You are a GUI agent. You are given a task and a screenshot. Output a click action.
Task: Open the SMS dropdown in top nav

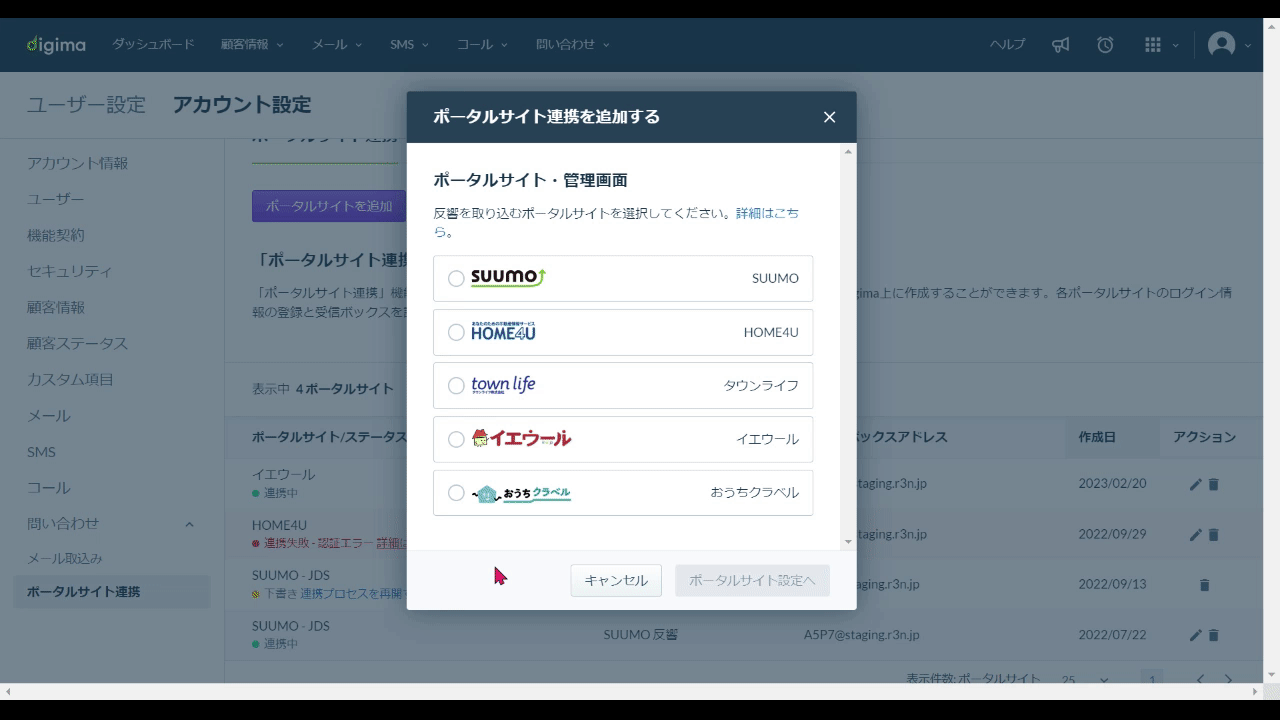[x=409, y=44]
